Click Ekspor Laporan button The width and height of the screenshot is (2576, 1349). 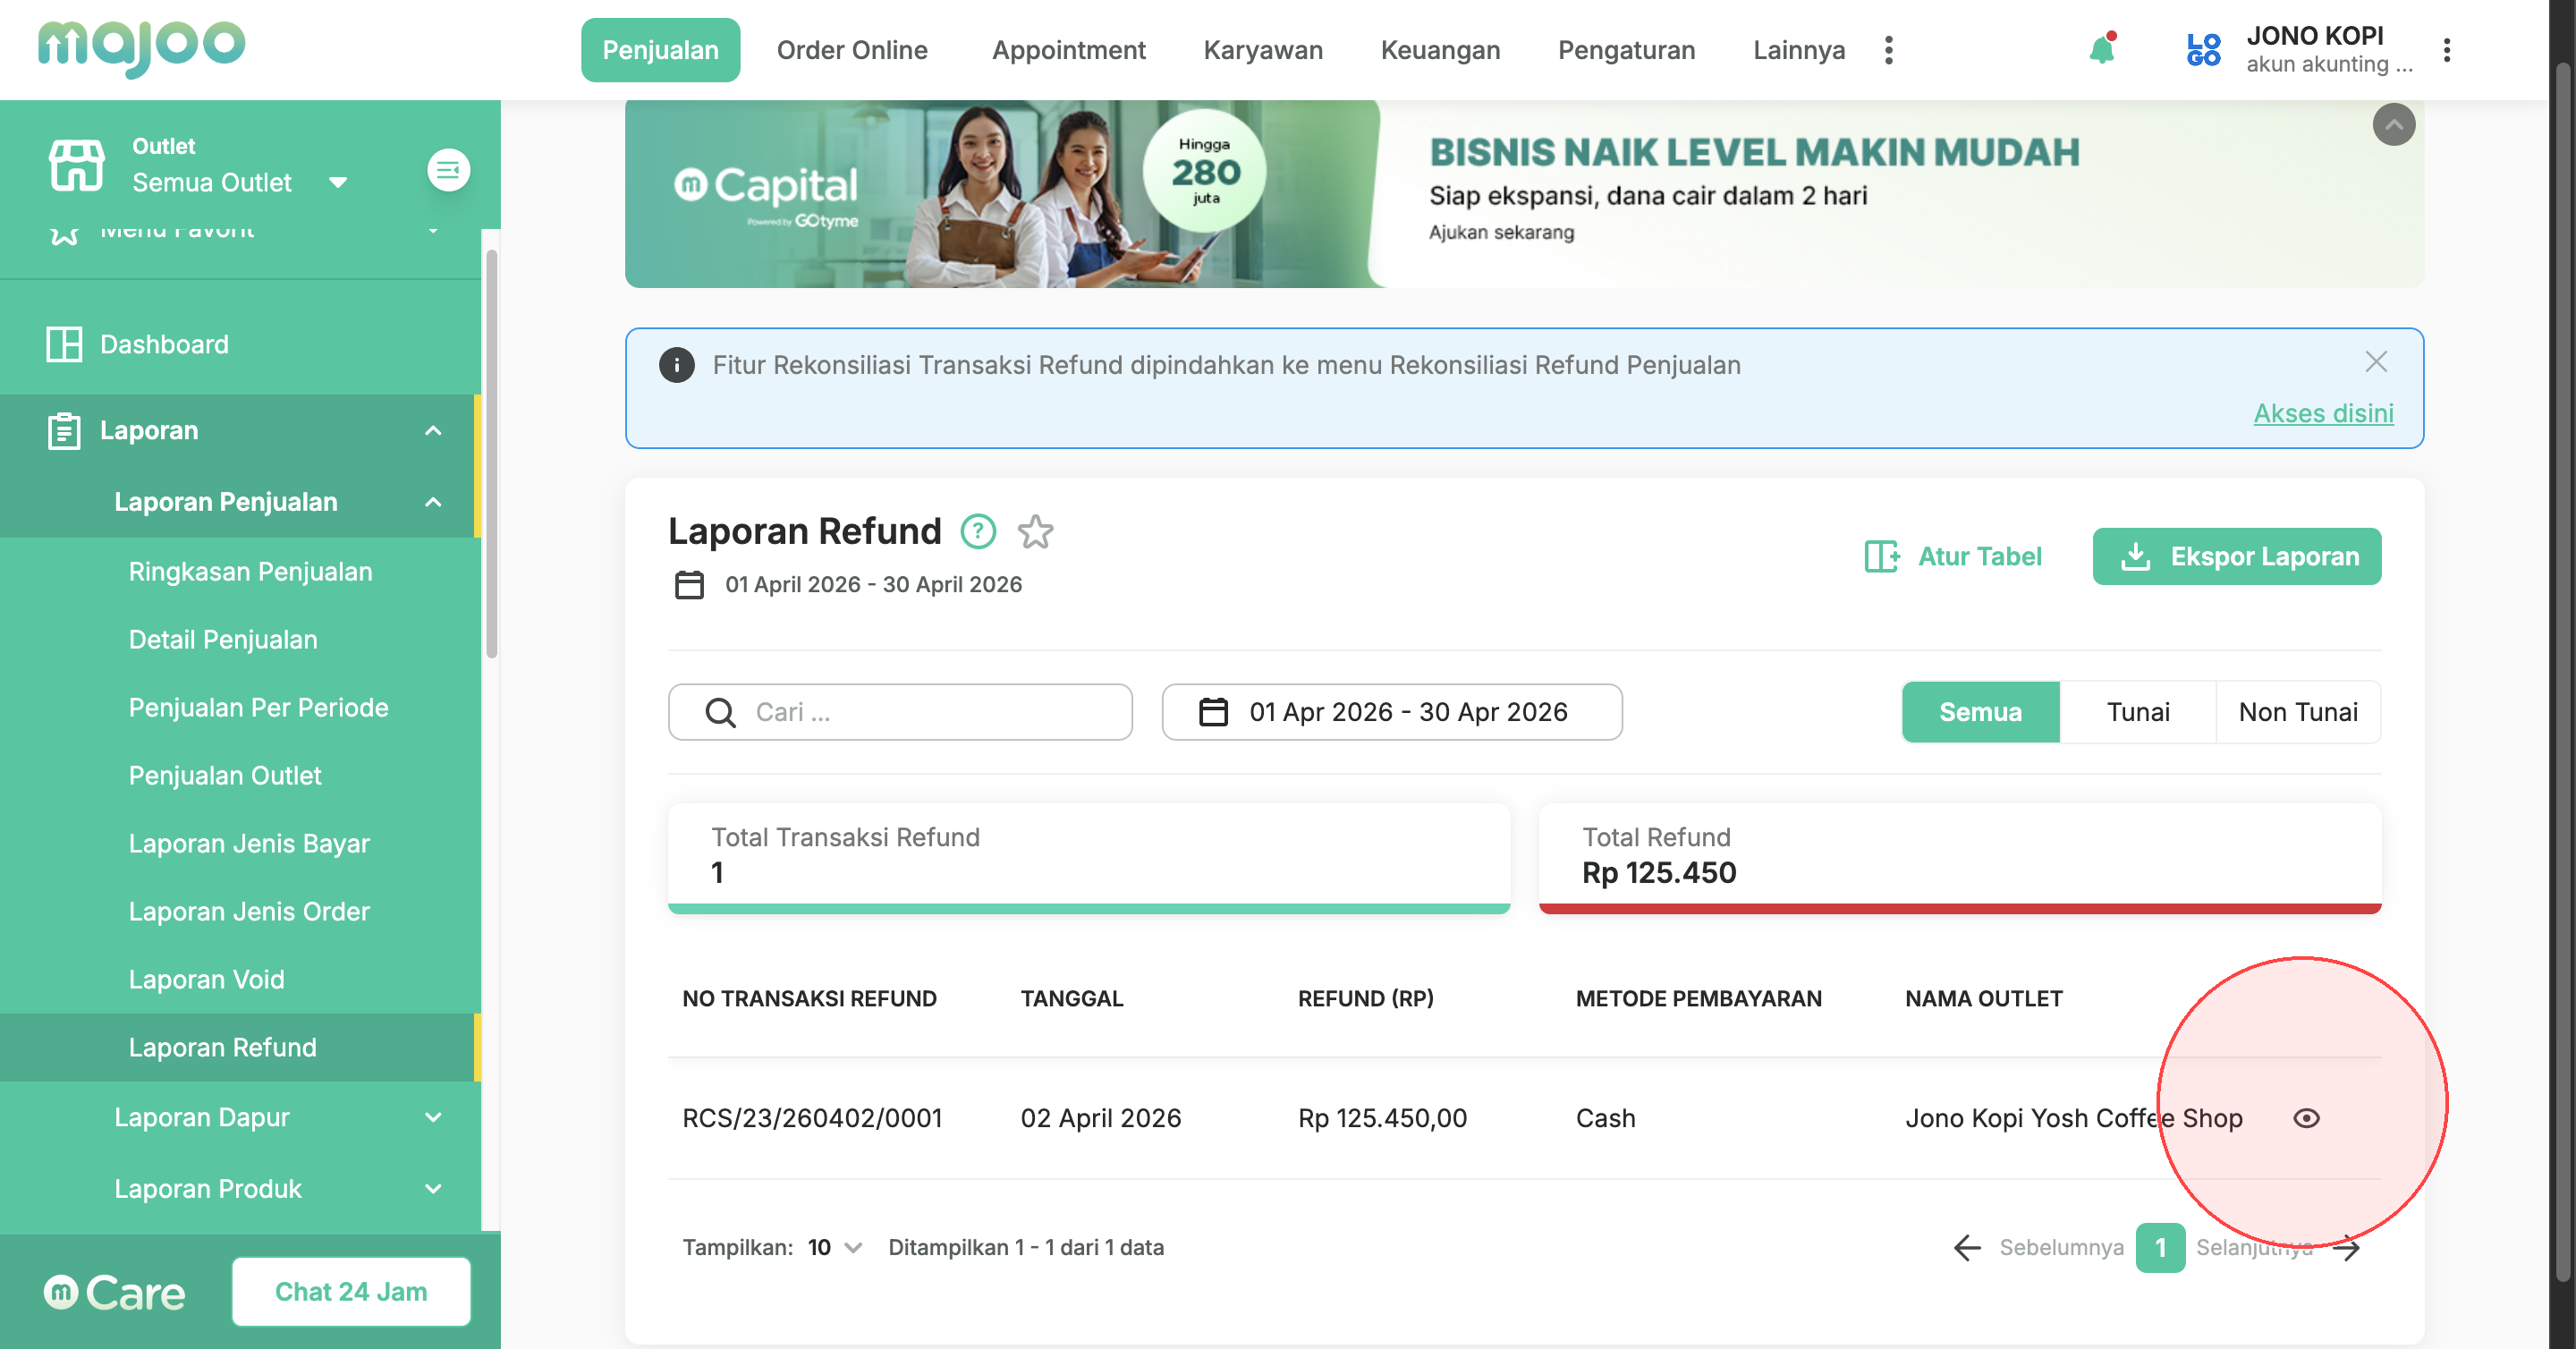[x=2236, y=556]
